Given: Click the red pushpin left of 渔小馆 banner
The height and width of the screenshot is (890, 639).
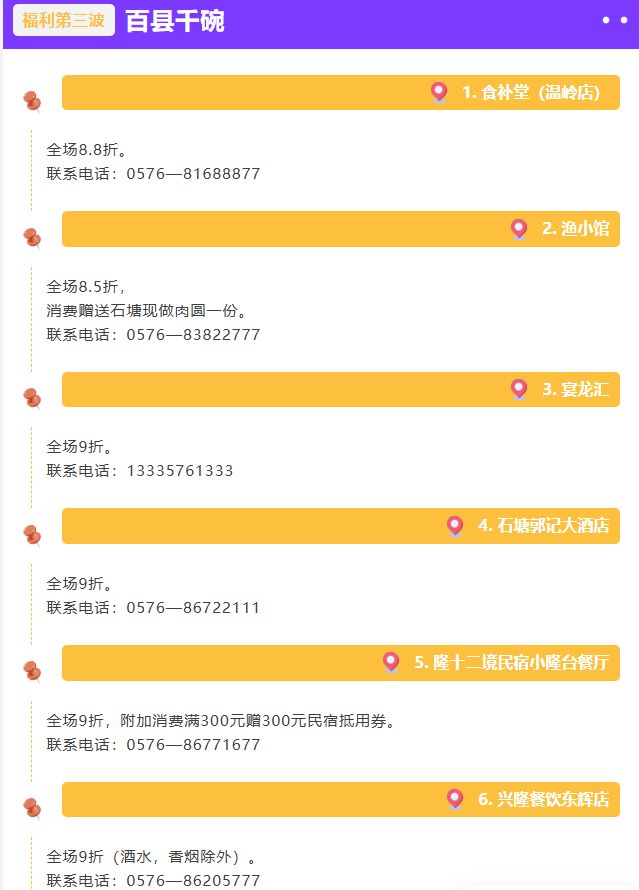Looking at the screenshot, I should click(x=32, y=238).
